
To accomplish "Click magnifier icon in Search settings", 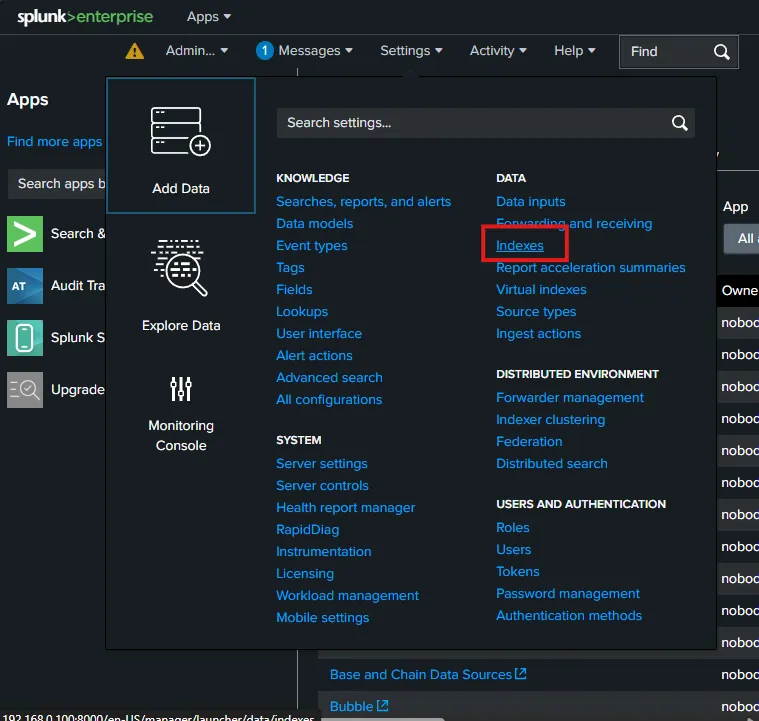I will (680, 123).
